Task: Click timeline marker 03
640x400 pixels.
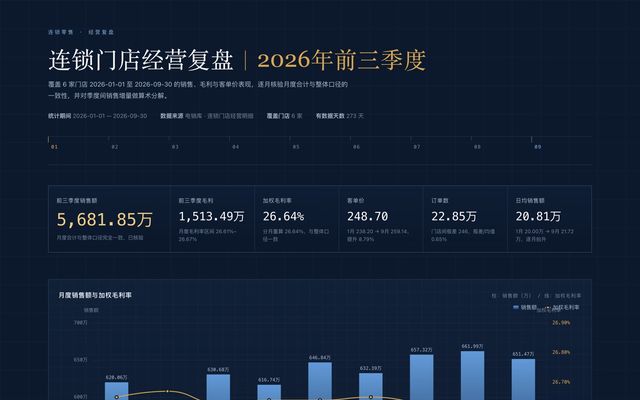Action: pyautogui.click(x=175, y=147)
